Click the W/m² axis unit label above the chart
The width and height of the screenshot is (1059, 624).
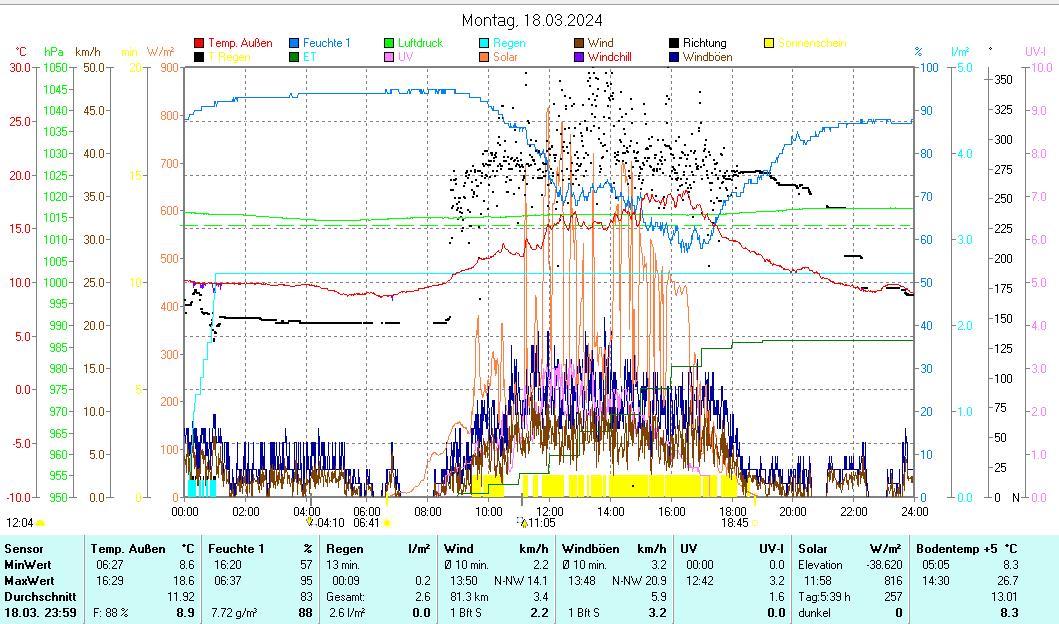point(161,52)
